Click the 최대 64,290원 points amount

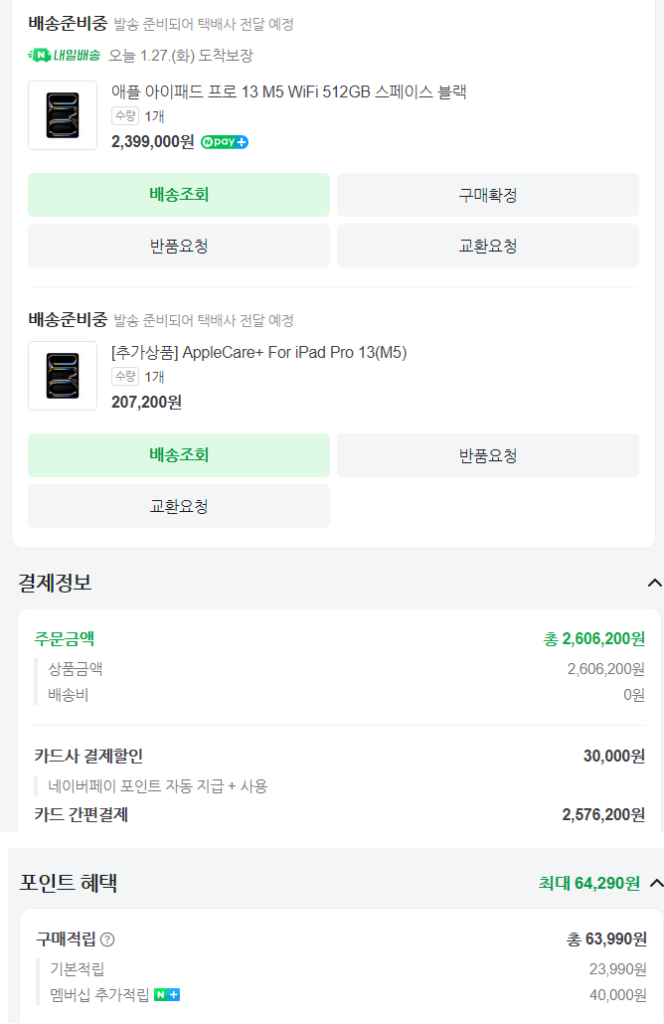point(589,883)
